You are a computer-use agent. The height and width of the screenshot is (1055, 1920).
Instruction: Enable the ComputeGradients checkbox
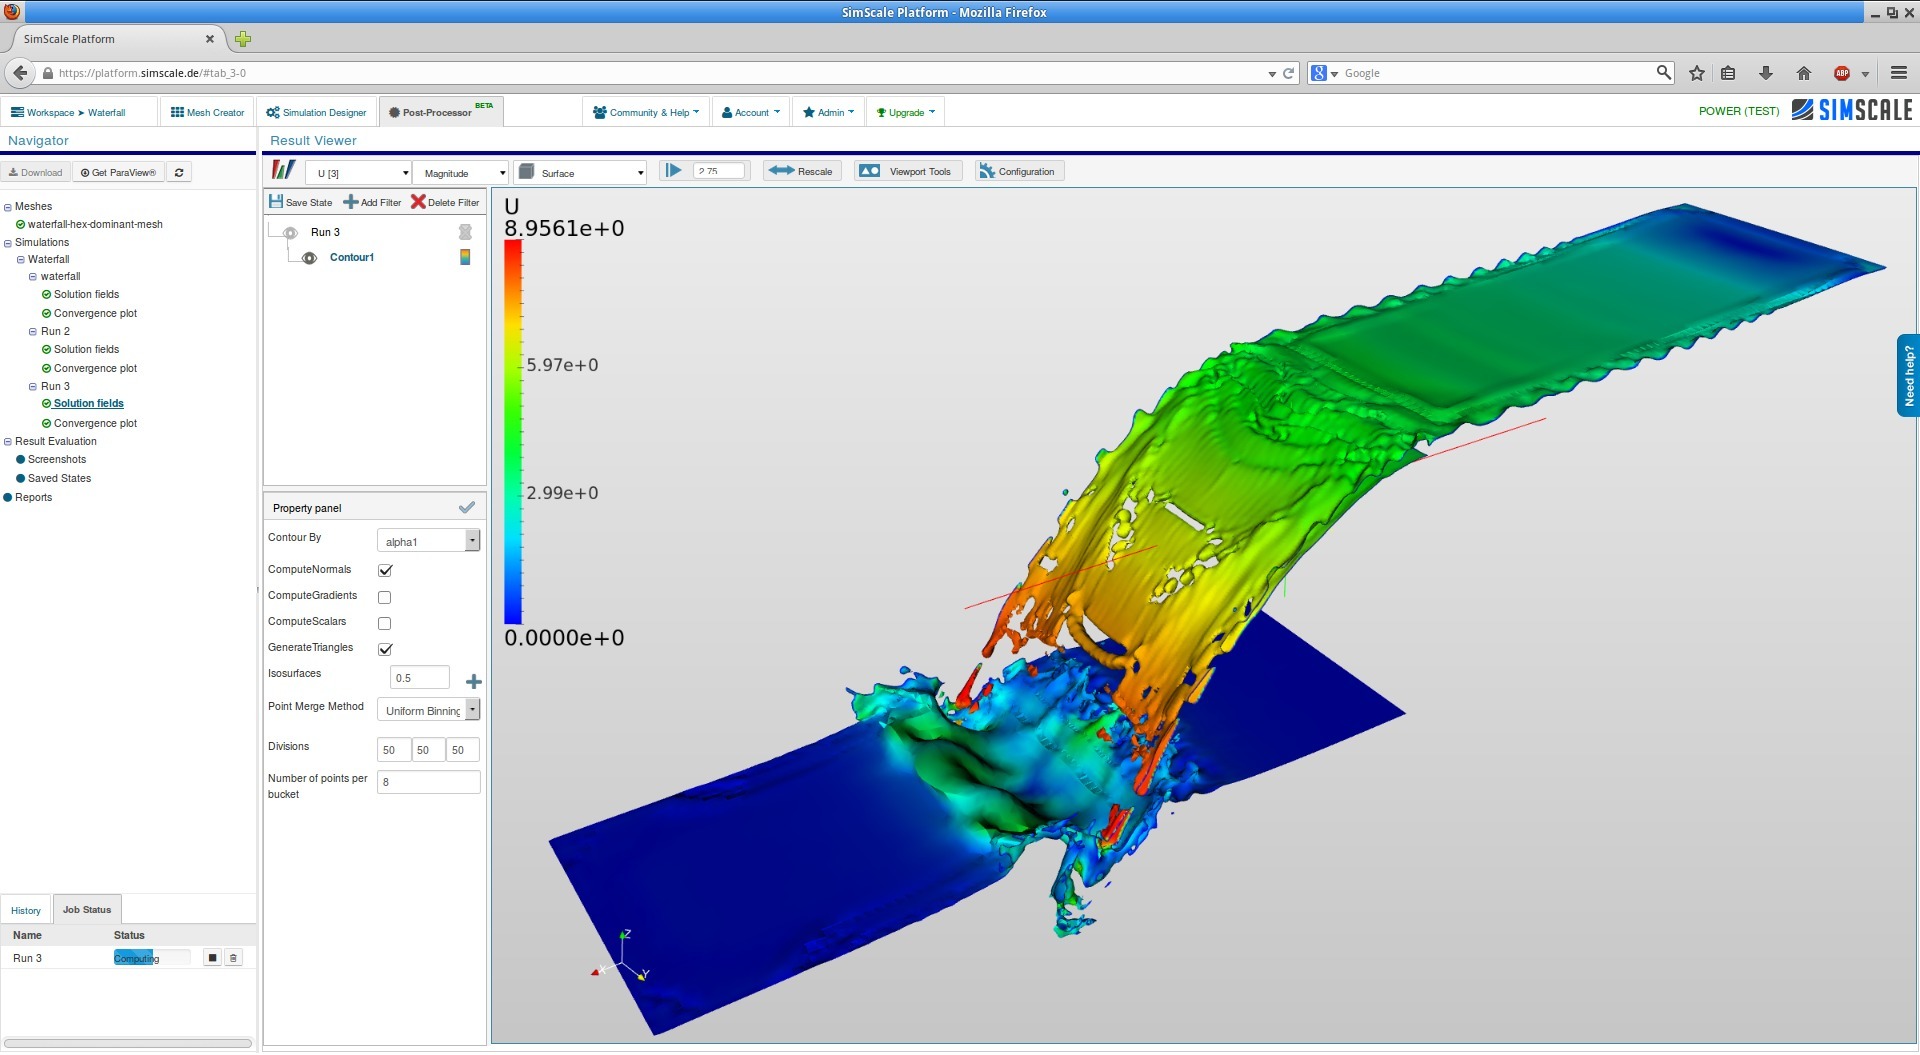384,596
